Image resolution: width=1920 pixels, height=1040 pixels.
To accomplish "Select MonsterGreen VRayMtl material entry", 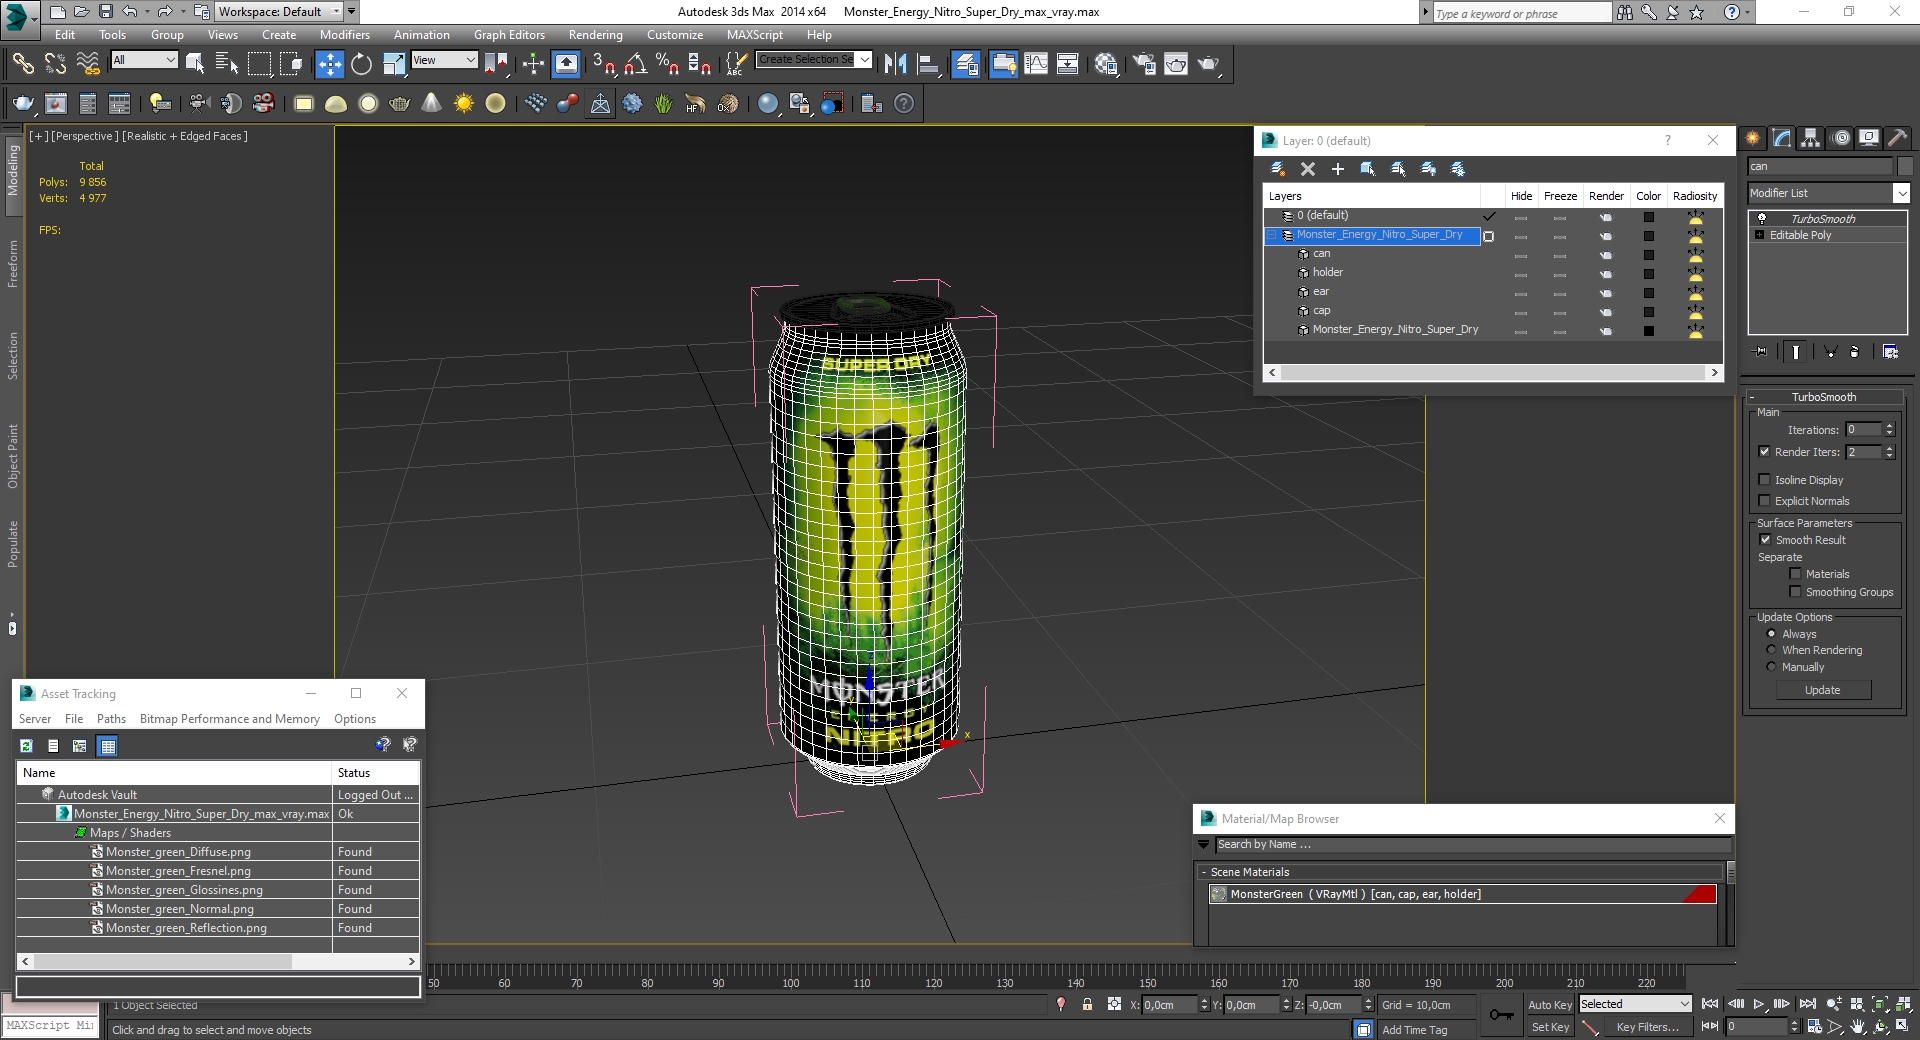I will coord(1463,894).
